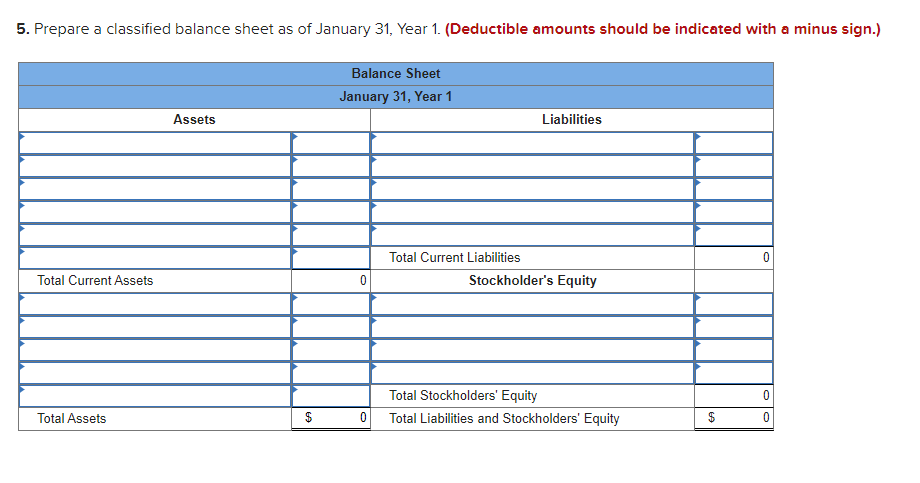920x483 pixels.
Task: Open second account dropdown below Total Current Assets
Action: (155, 327)
